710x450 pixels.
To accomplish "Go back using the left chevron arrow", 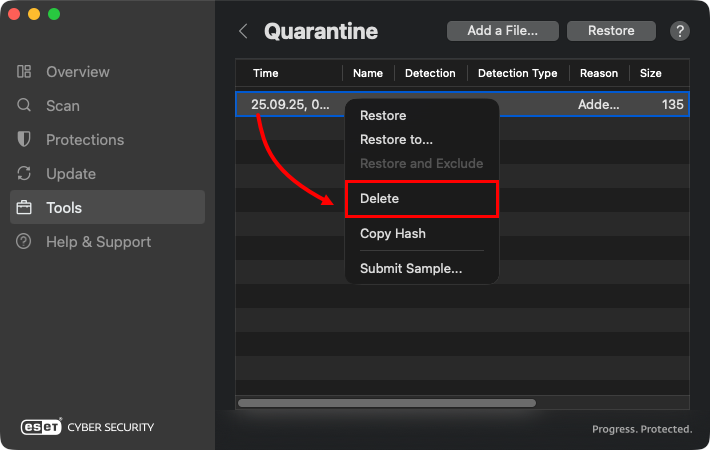I will [243, 31].
